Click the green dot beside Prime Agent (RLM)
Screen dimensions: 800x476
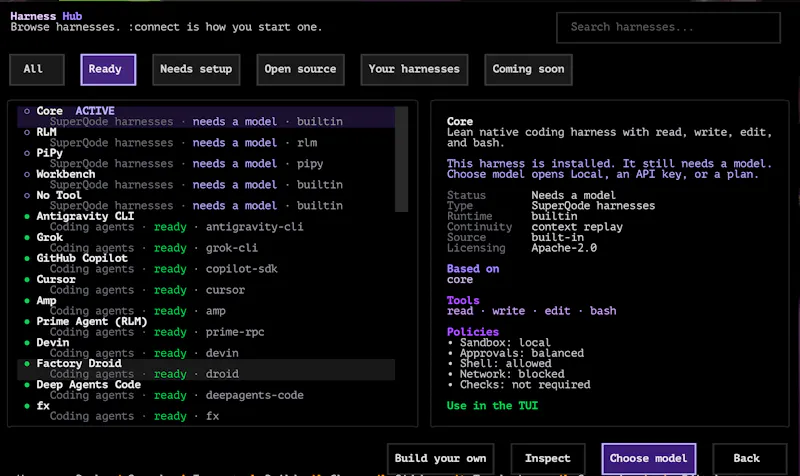(x=27, y=321)
